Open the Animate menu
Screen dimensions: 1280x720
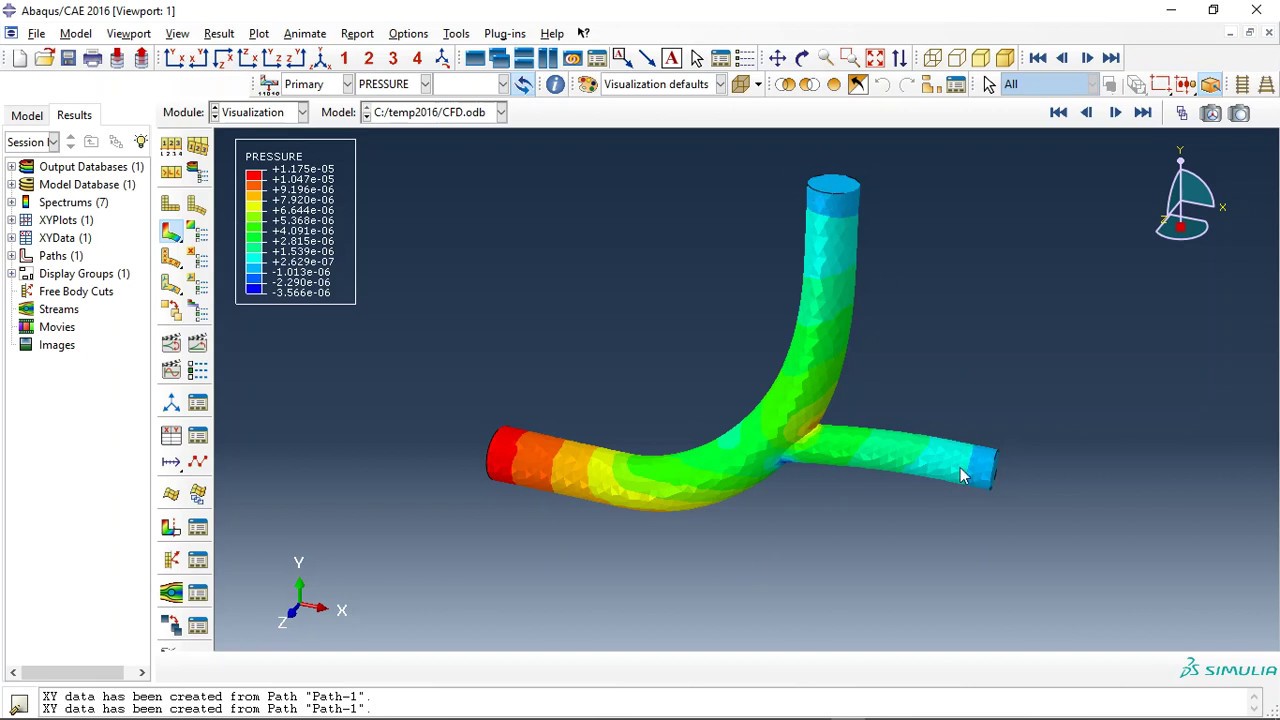(x=304, y=33)
